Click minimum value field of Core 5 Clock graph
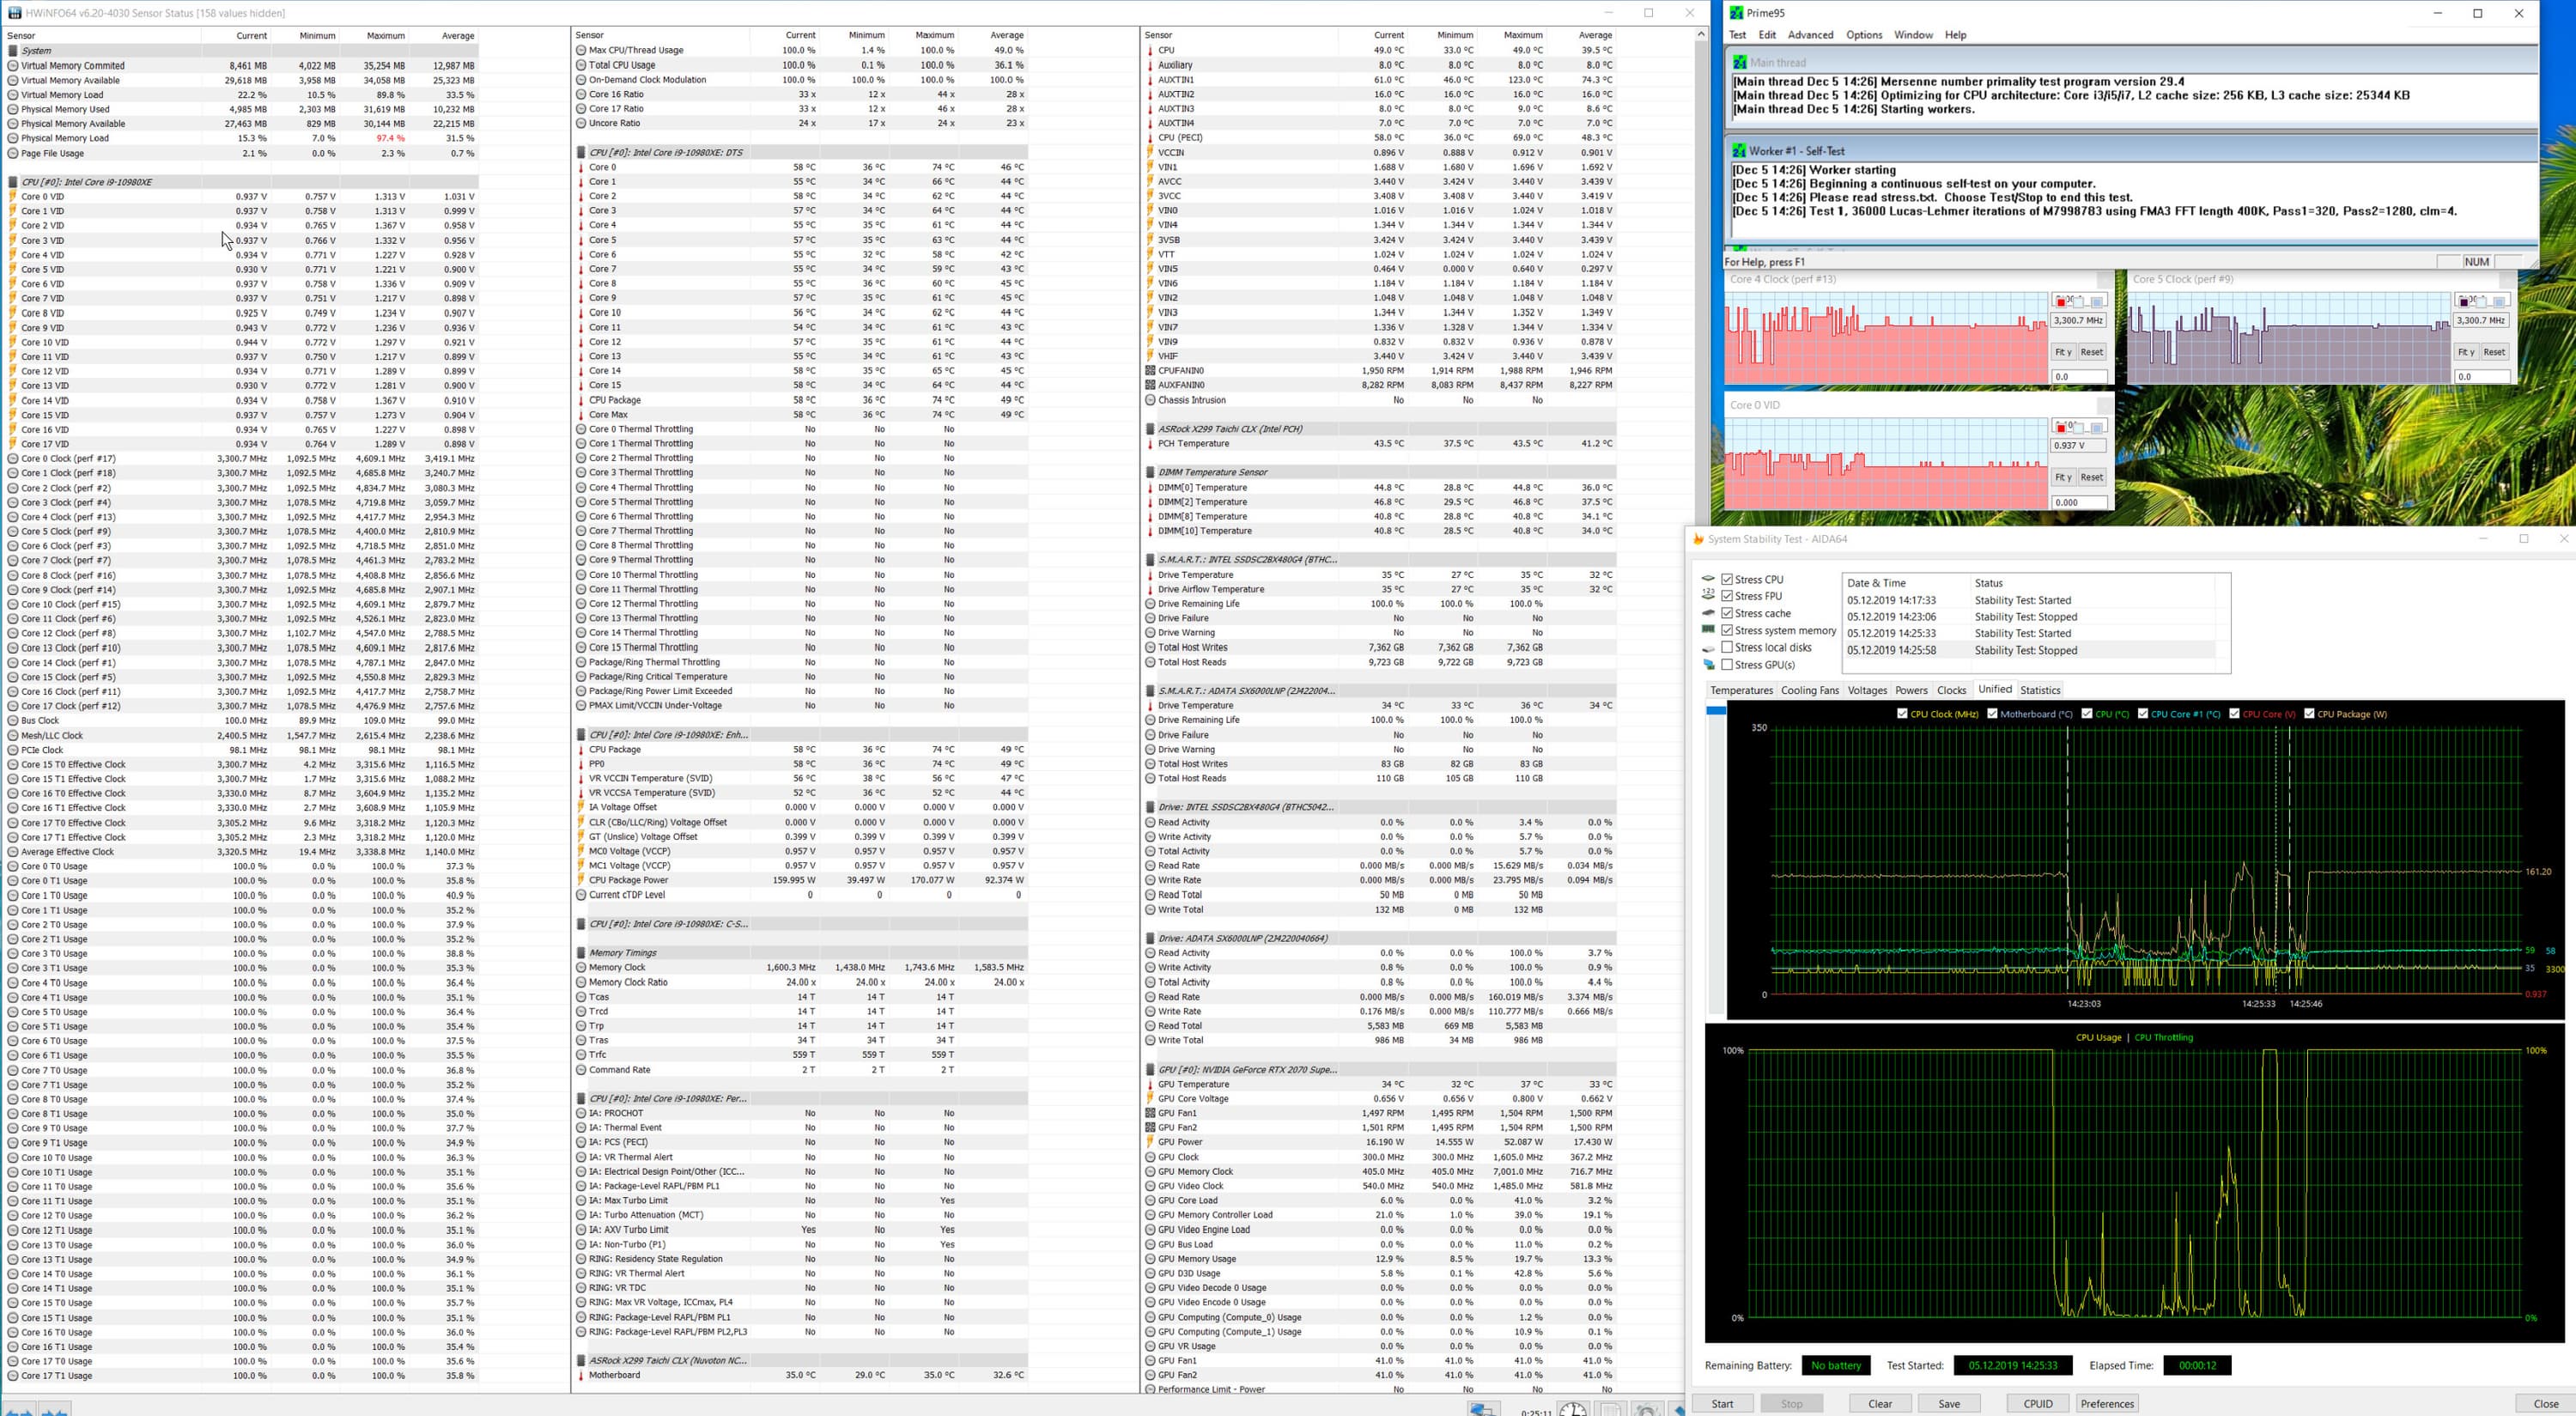The width and height of the screenshot is (2576, 1416). pos(2482,377)
